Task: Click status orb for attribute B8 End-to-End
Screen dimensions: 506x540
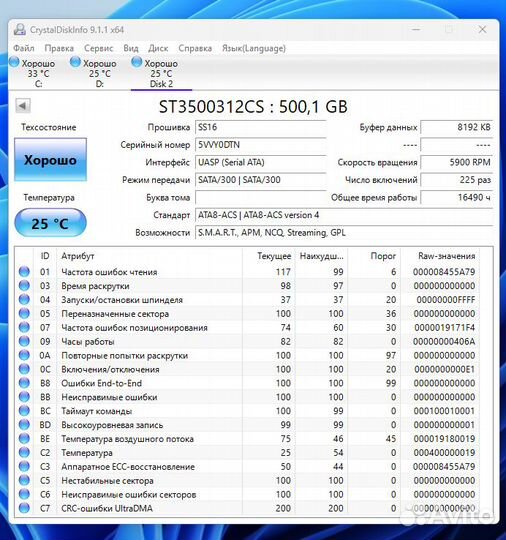Action: pos(24,383)
